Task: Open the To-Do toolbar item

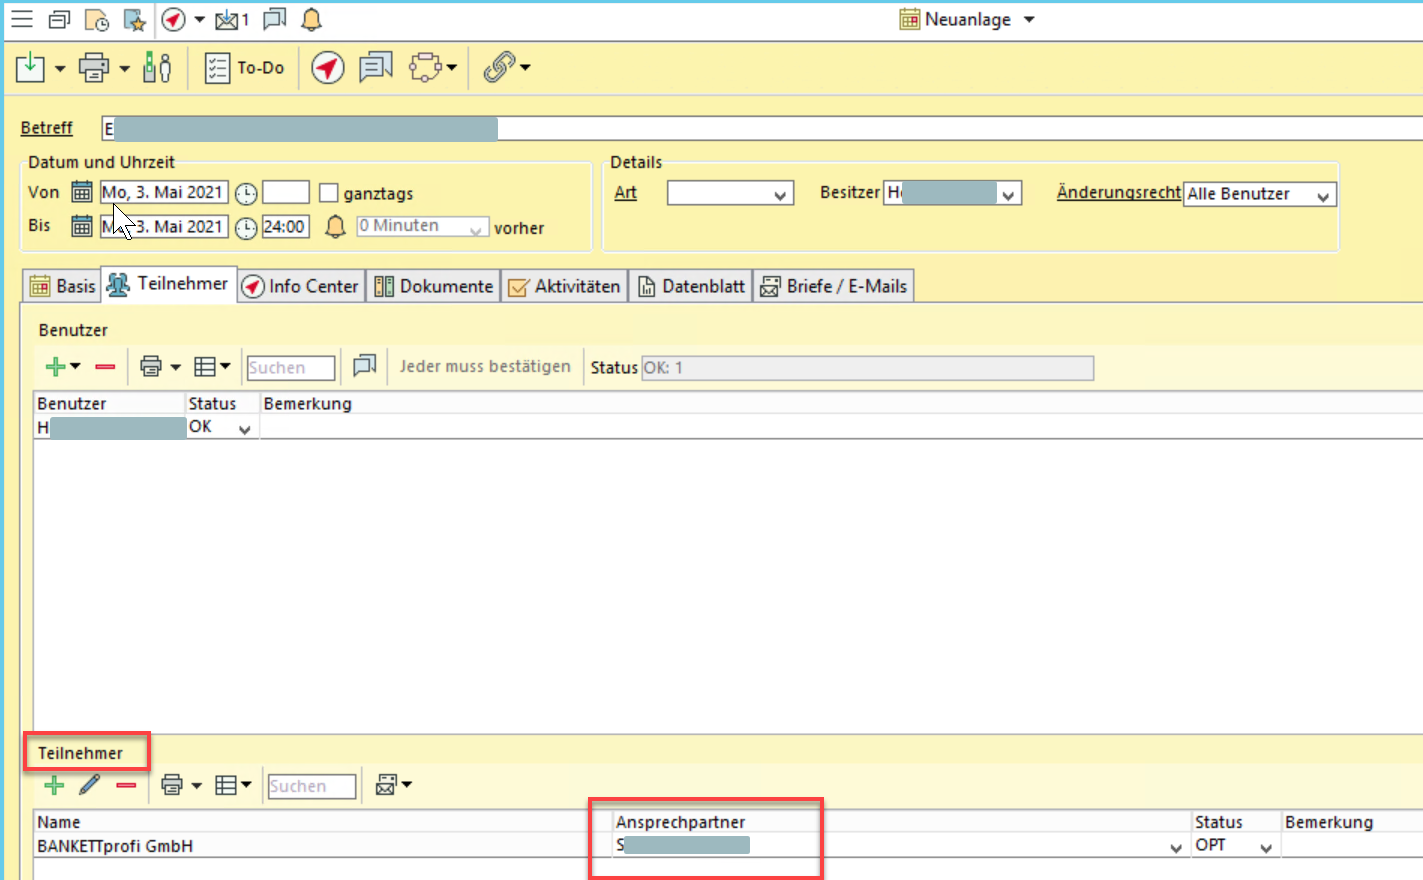Action: [245, 68]
